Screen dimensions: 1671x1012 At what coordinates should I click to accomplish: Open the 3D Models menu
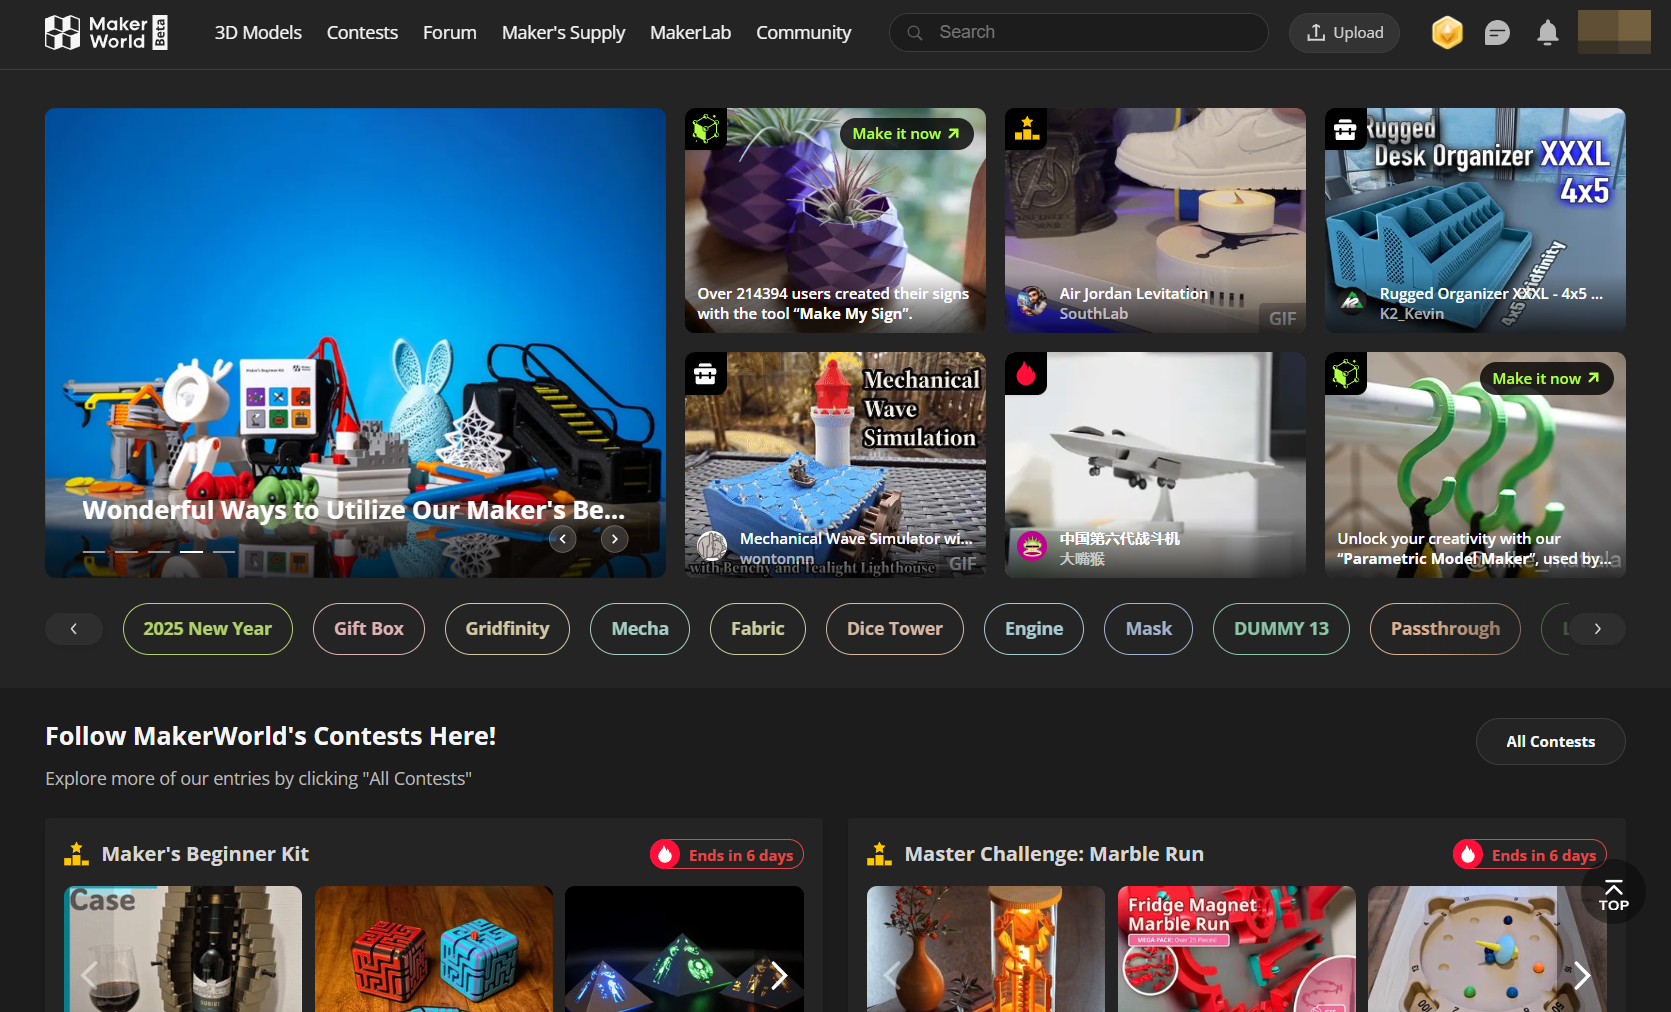(258, 33)
